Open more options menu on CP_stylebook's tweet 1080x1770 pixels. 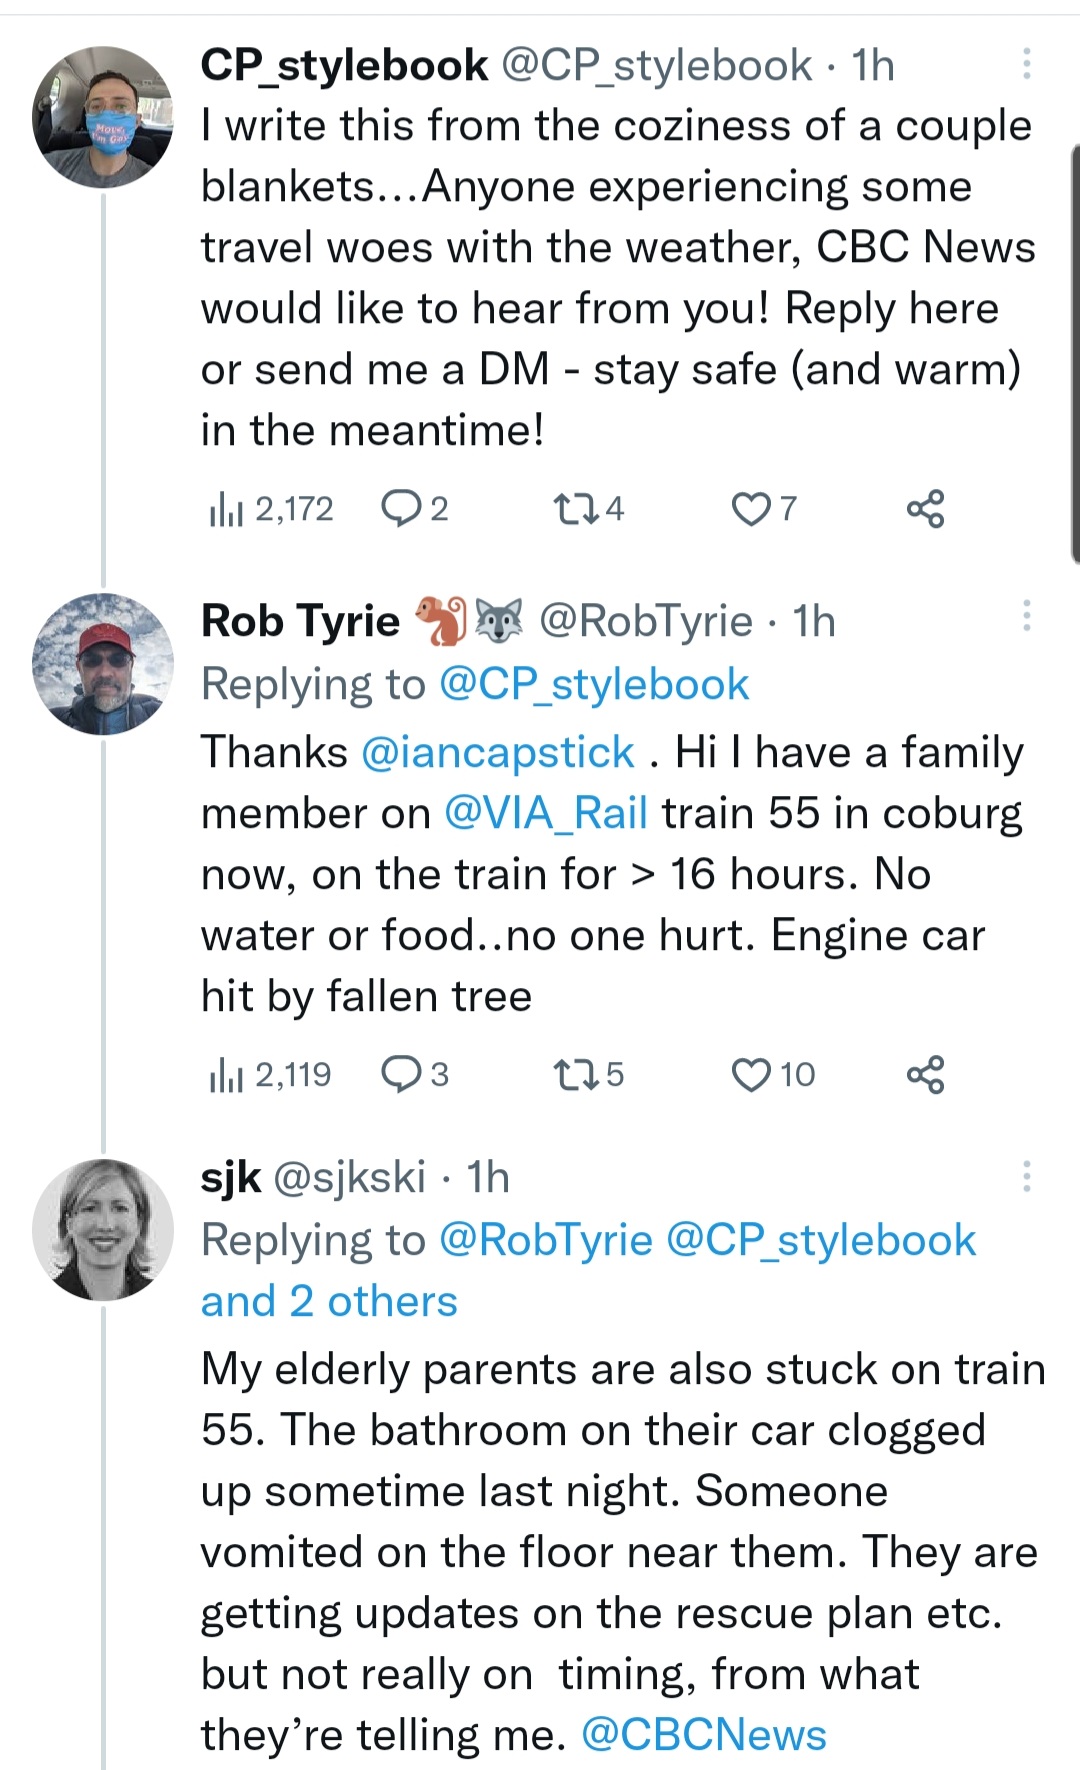pyautogui.click(x=1026, y=64)
